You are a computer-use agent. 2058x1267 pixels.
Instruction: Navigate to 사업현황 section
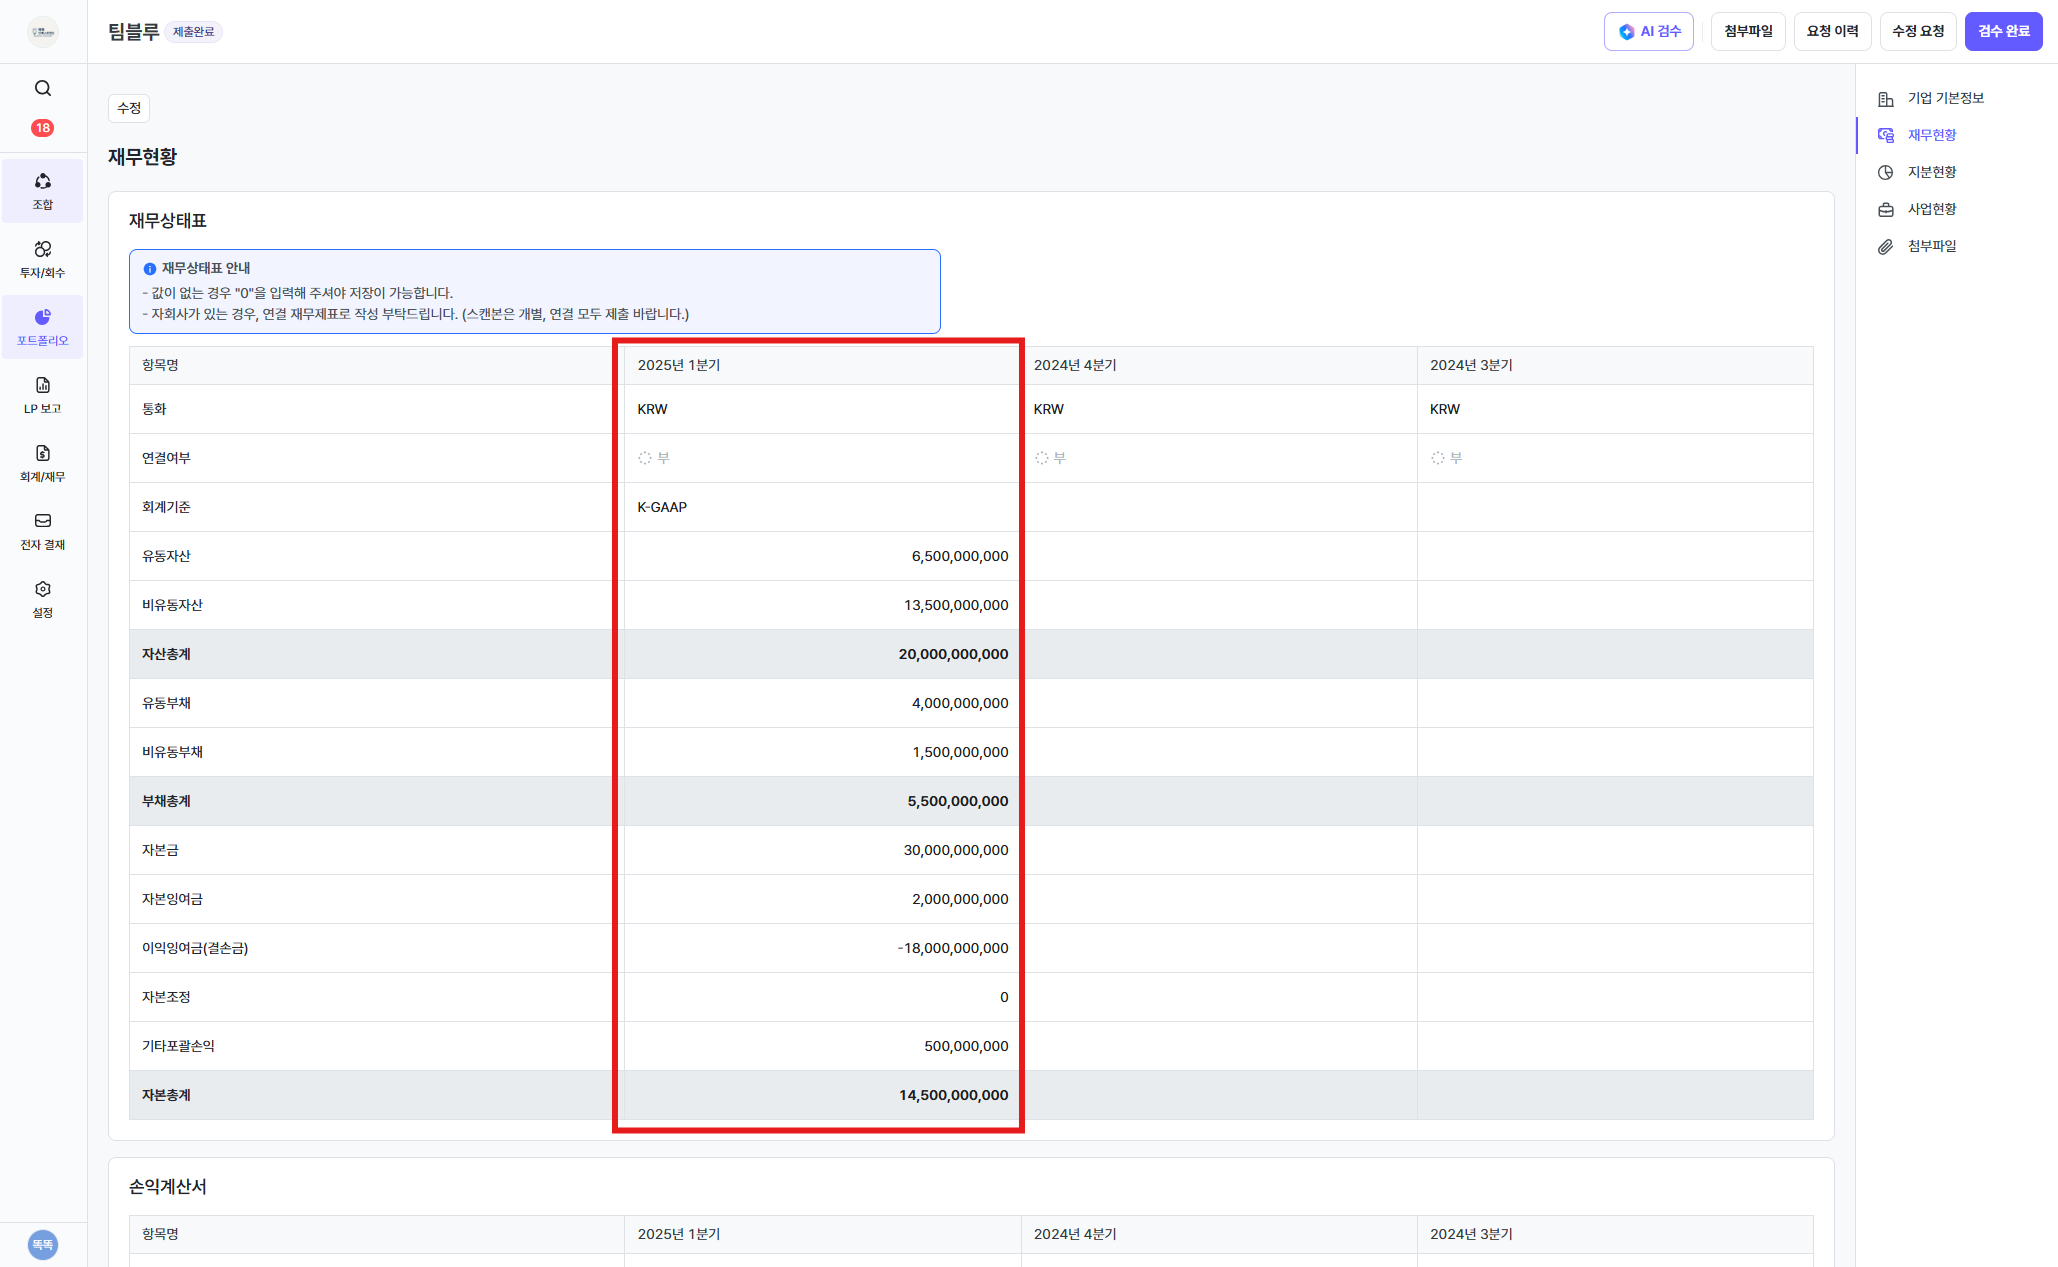[1931, 209]
